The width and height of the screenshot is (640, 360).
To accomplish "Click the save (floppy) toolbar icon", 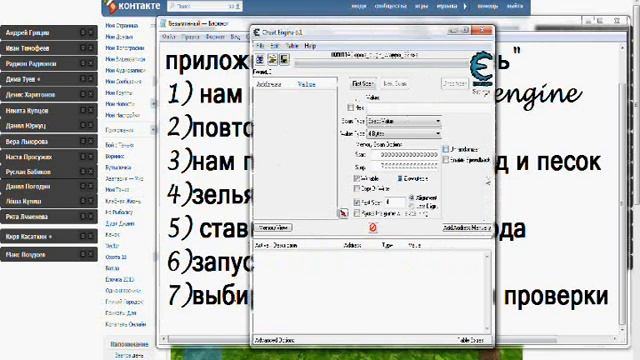I will pos(284,60).
